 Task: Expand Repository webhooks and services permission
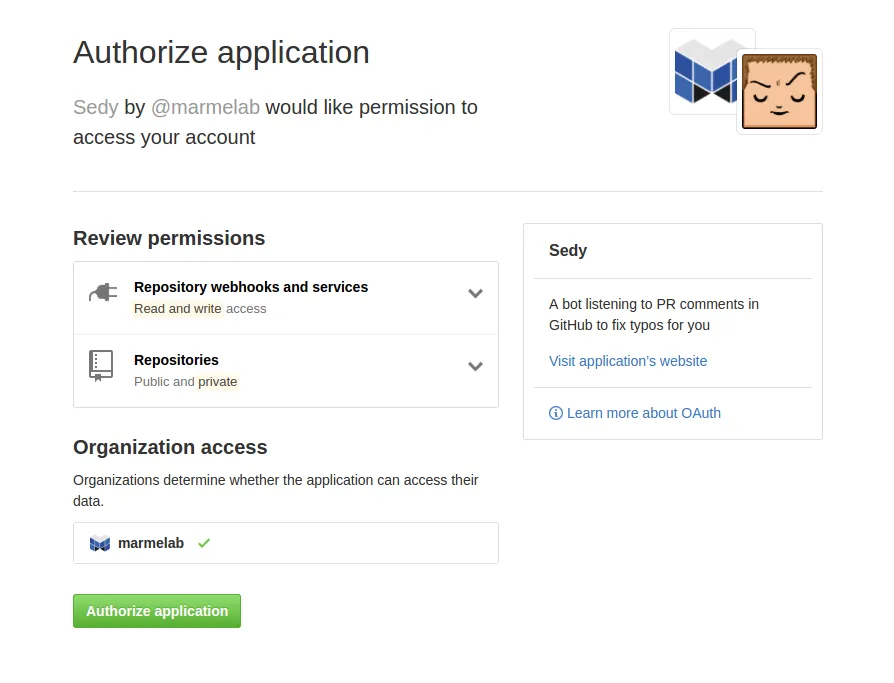click(476, 294)
